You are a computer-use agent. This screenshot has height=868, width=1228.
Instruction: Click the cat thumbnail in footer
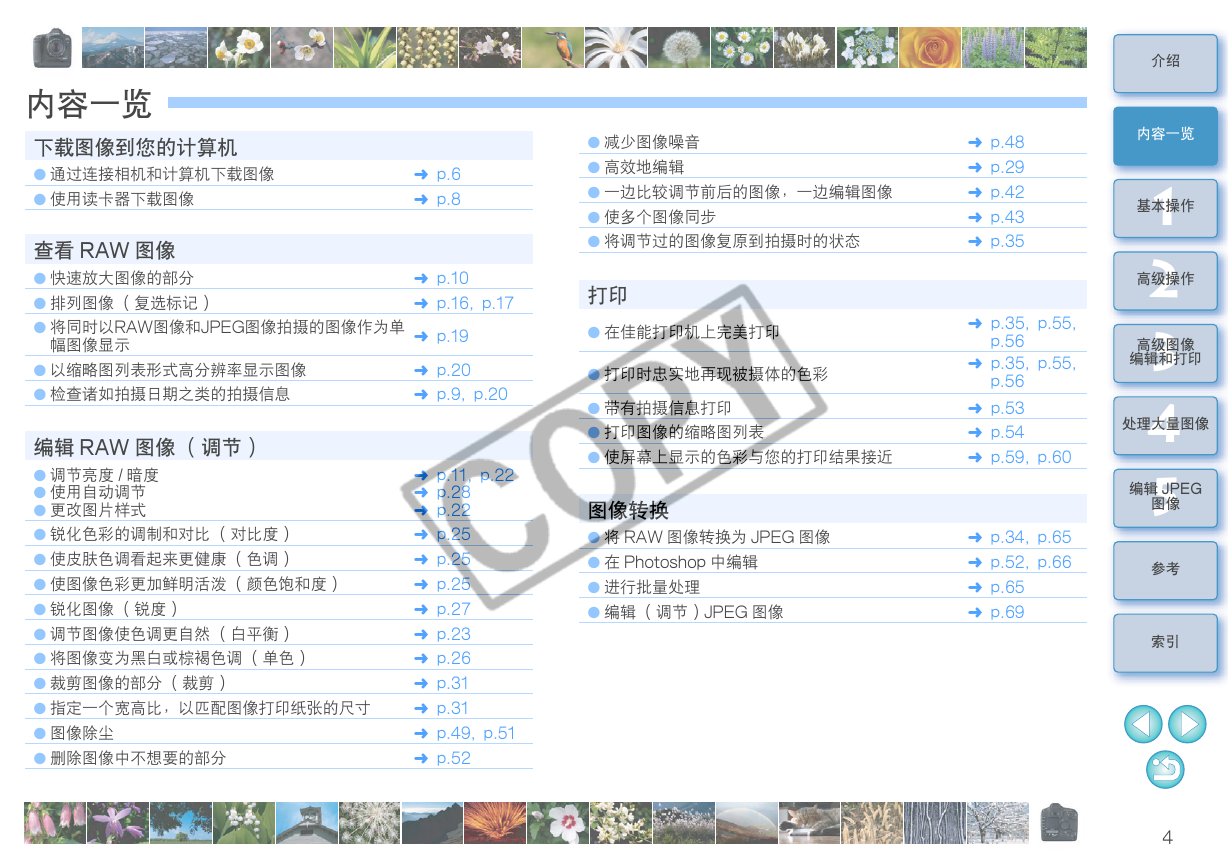[x=809, y=822]
